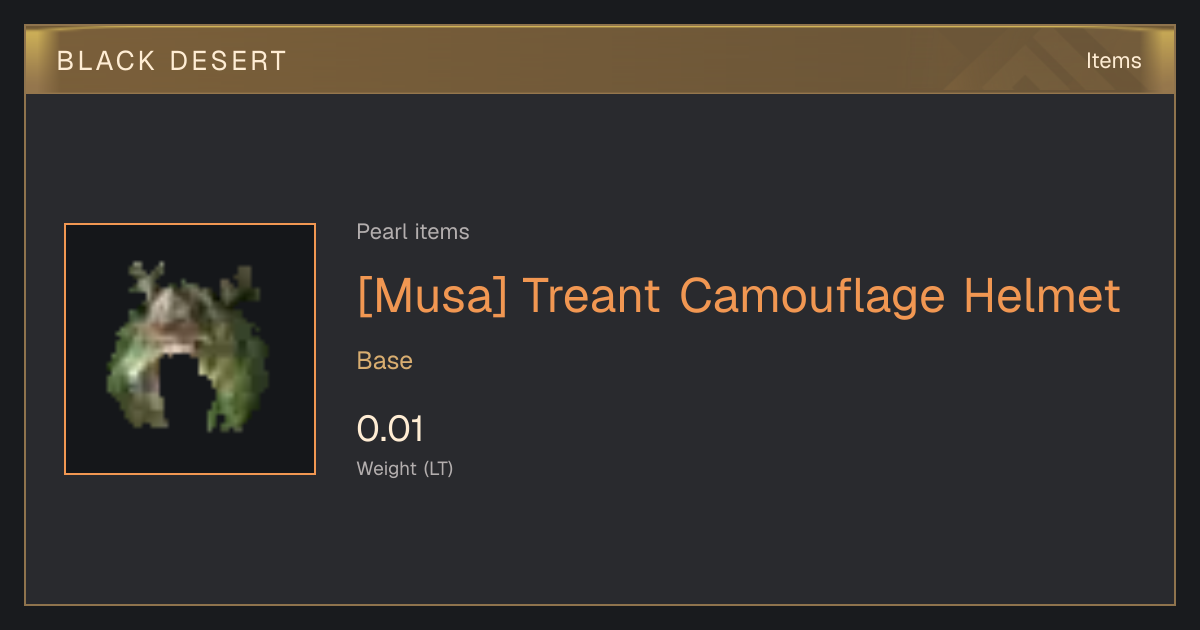Click the word DESERT in the header

229,61
